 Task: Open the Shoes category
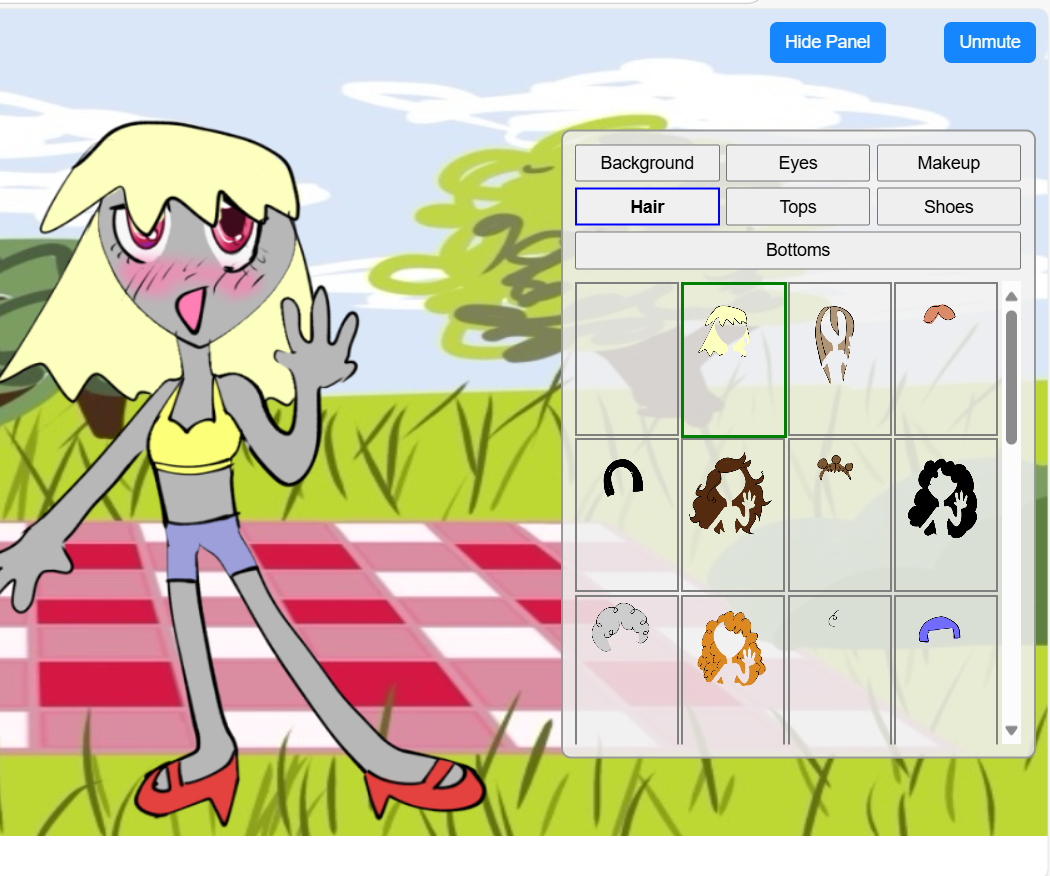click(x=948, y=206)
